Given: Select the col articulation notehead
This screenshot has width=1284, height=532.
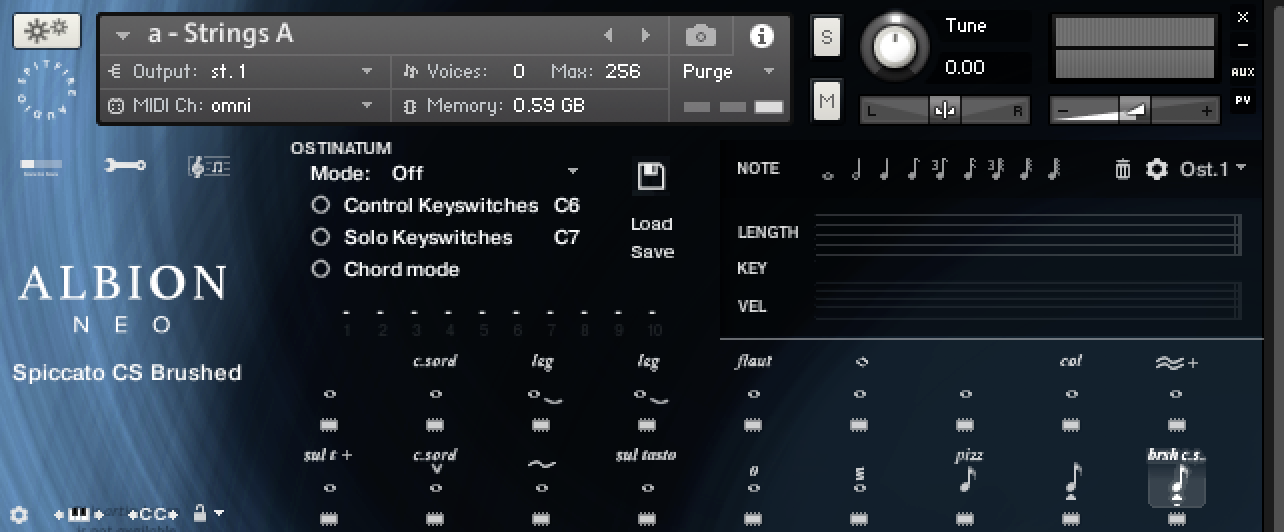Looking at the screenshot, I should click(1070, 394).
